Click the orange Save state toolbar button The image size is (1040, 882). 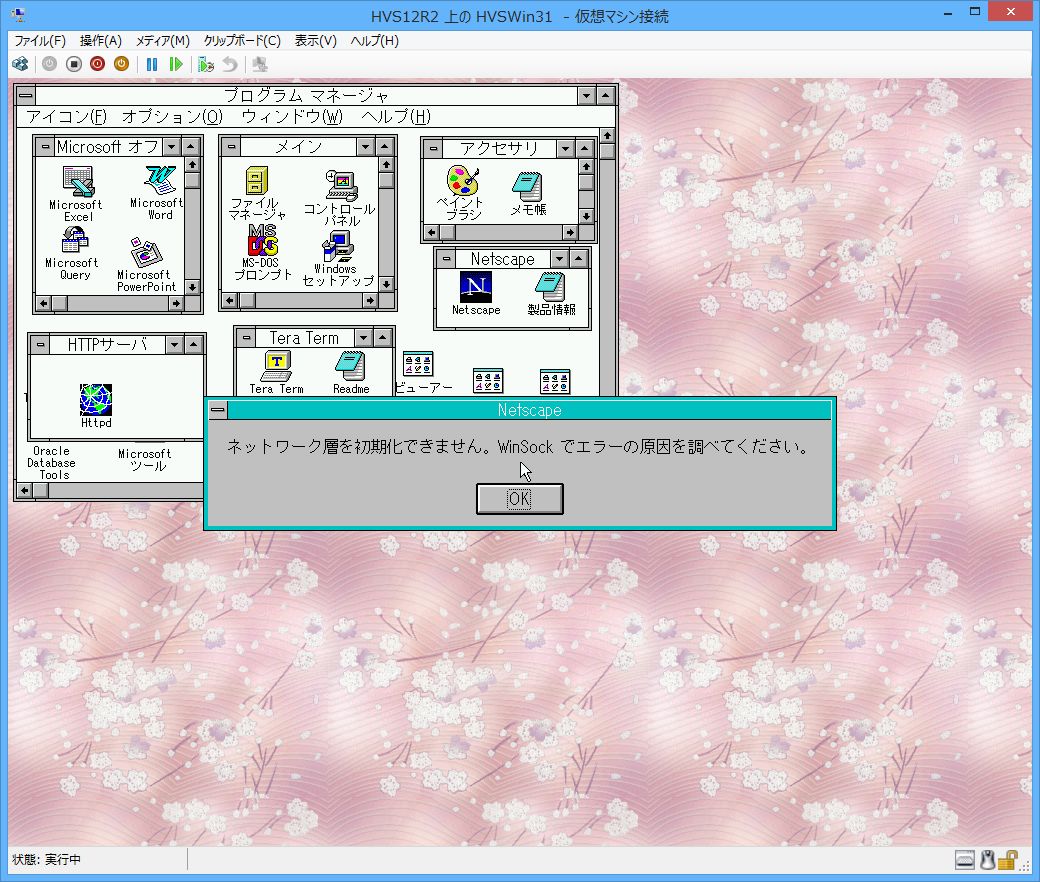coord(121,64)
